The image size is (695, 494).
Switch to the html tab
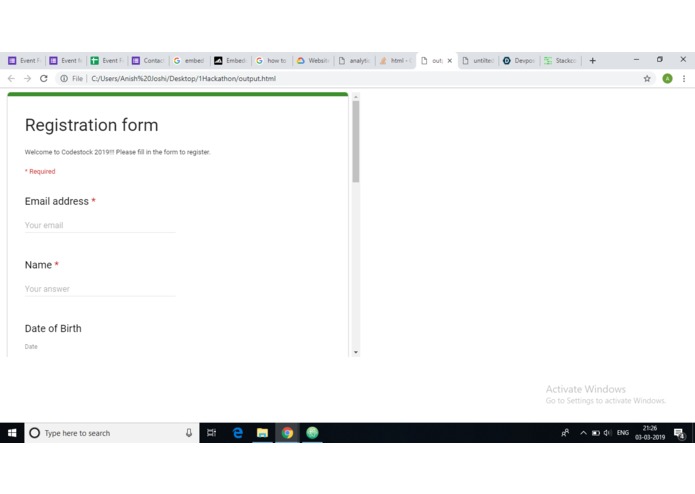coord(395,60)
